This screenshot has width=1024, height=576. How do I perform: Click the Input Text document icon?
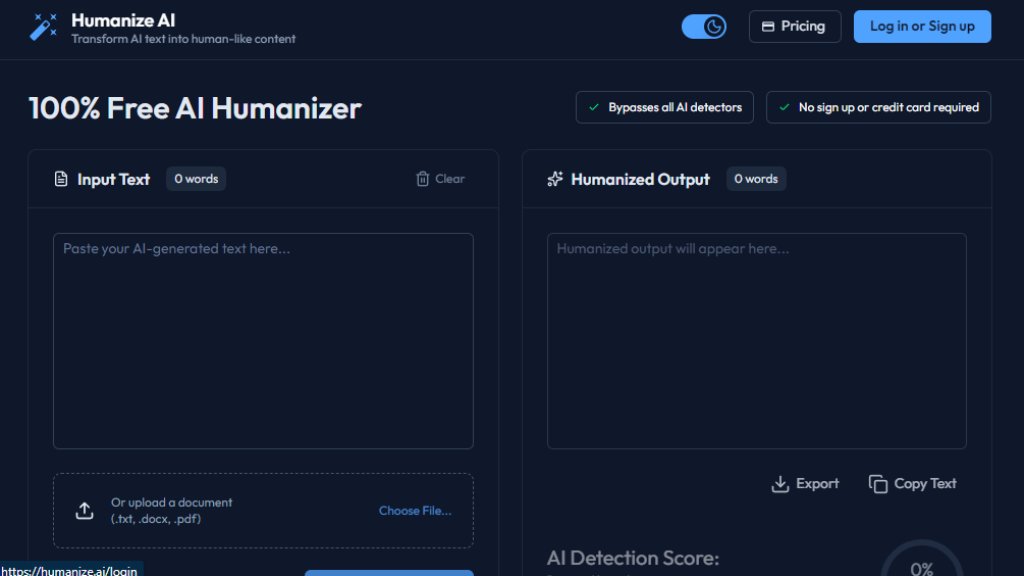click(61, 179)
